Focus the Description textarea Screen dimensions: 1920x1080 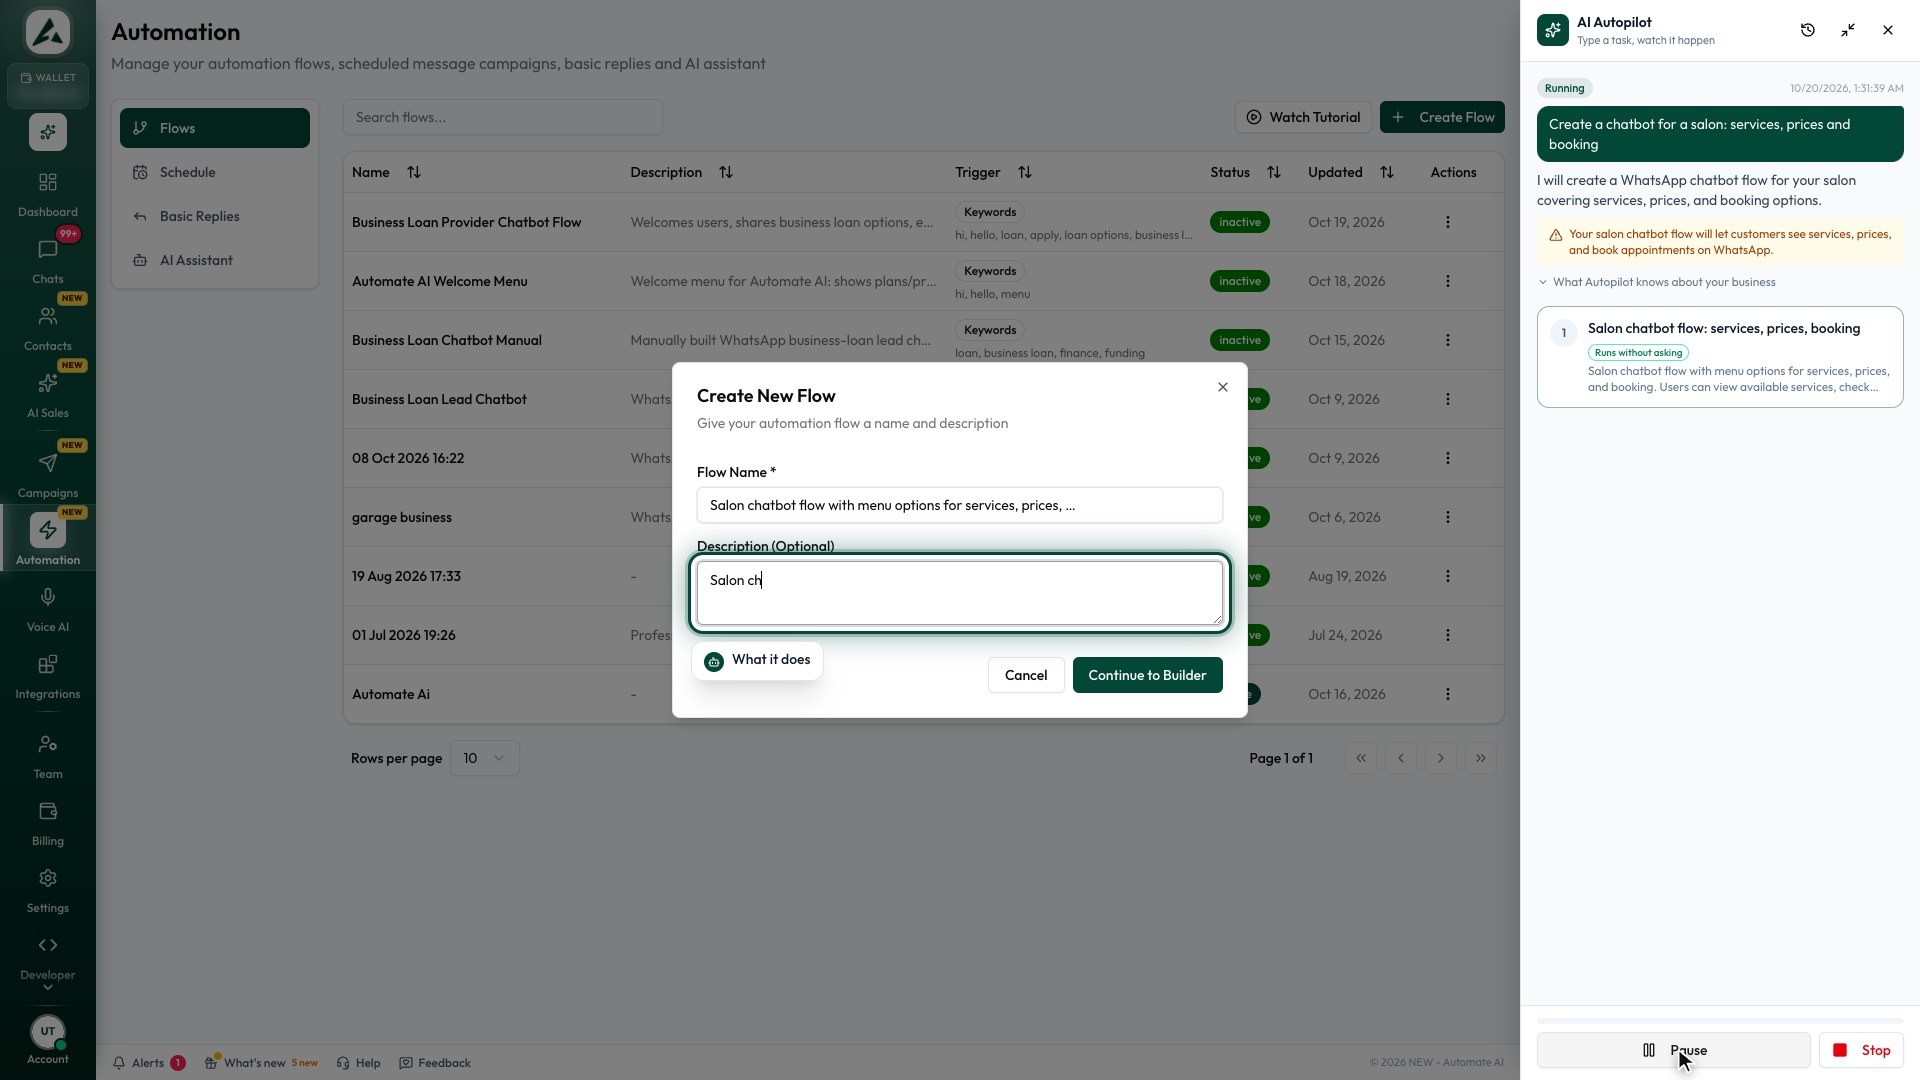tap(959, 593)
